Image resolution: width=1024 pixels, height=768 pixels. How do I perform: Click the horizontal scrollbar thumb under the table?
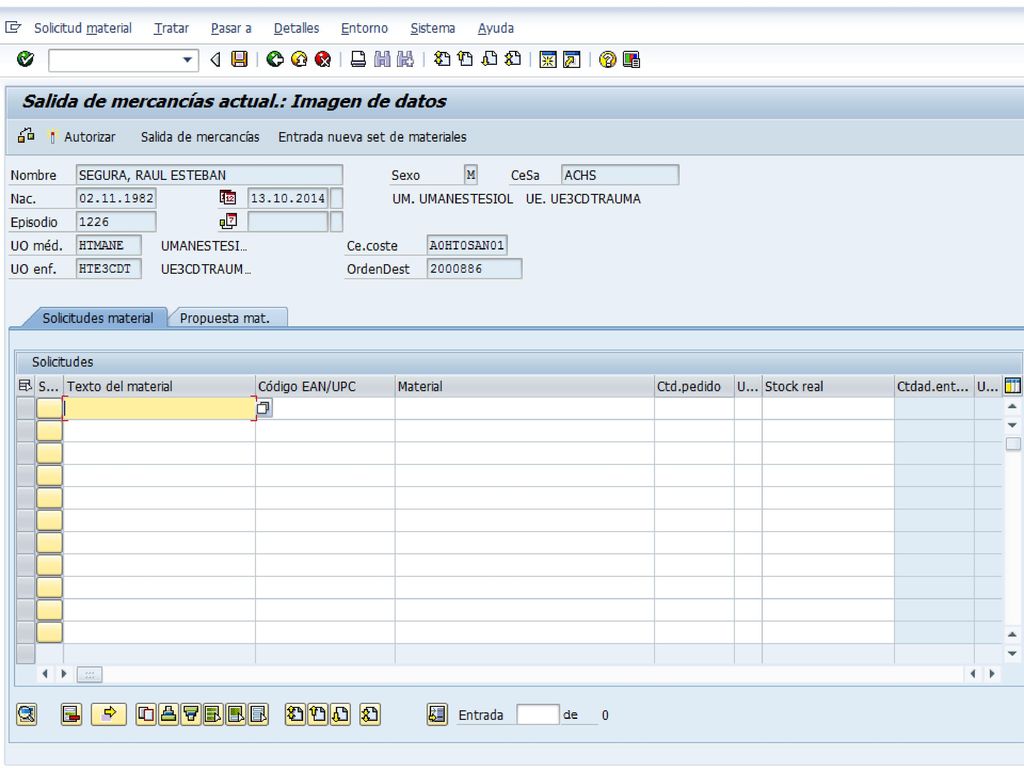89,674
